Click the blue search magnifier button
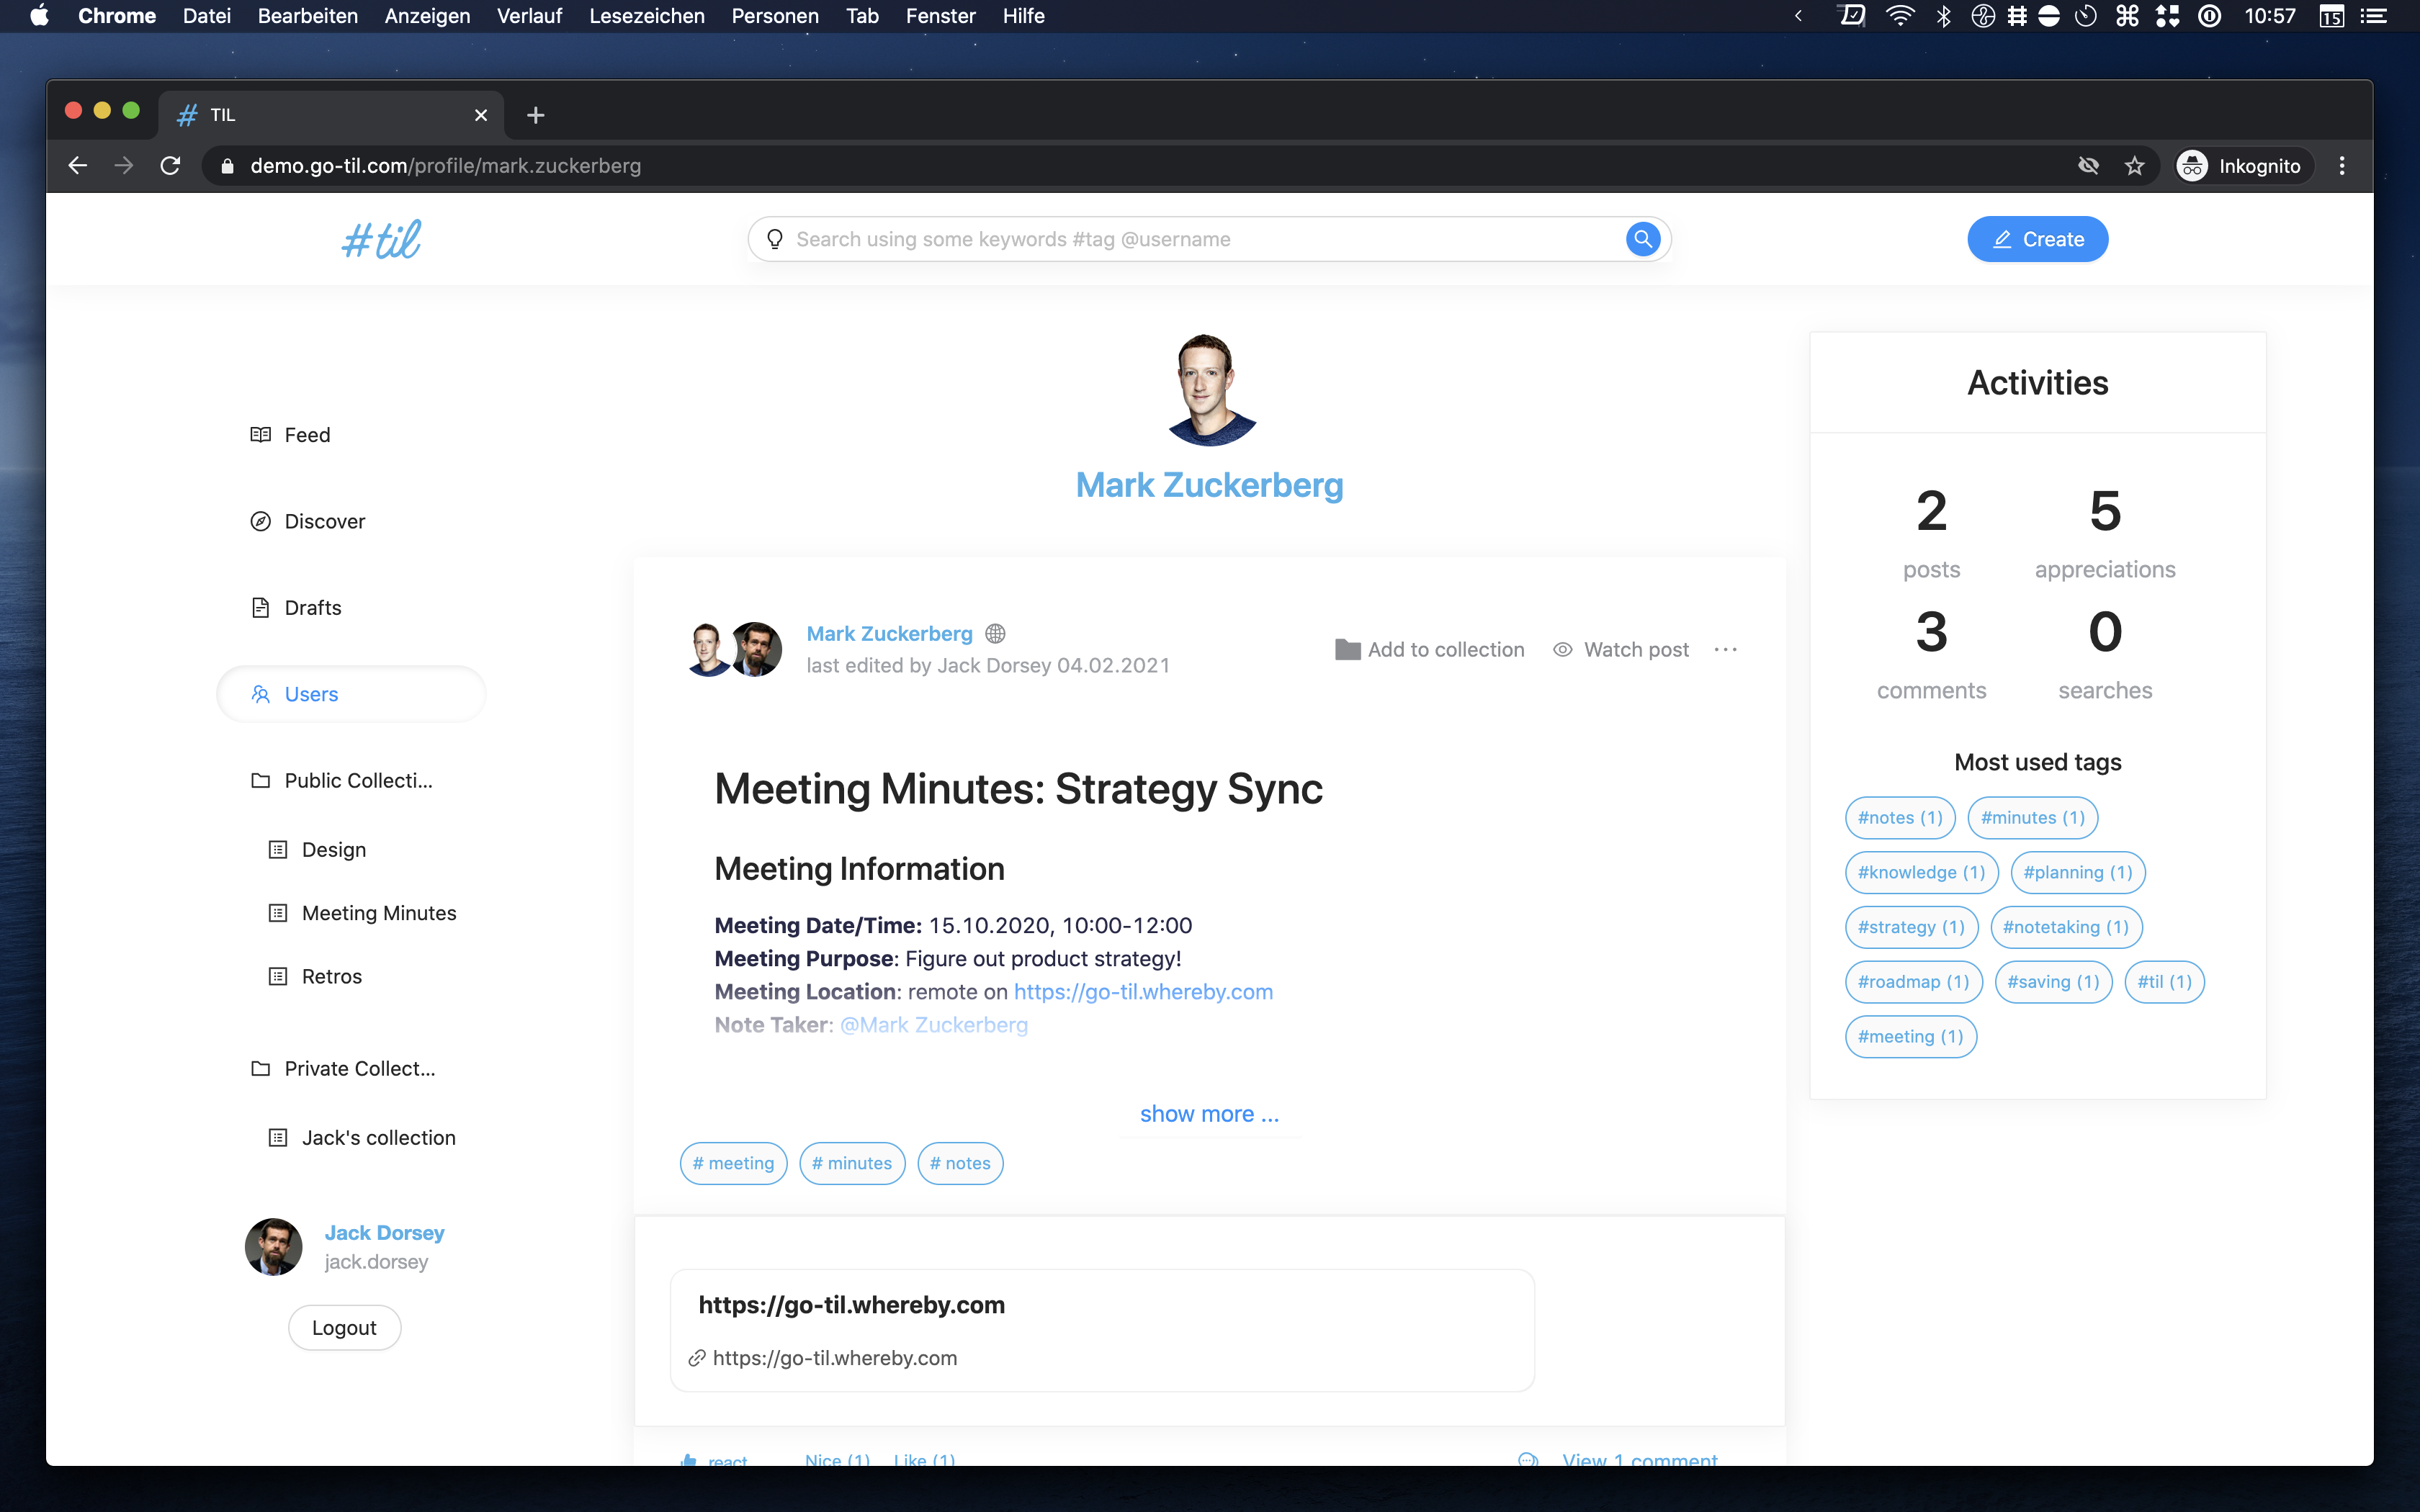2420x1512 pixels. [1642, 239]
